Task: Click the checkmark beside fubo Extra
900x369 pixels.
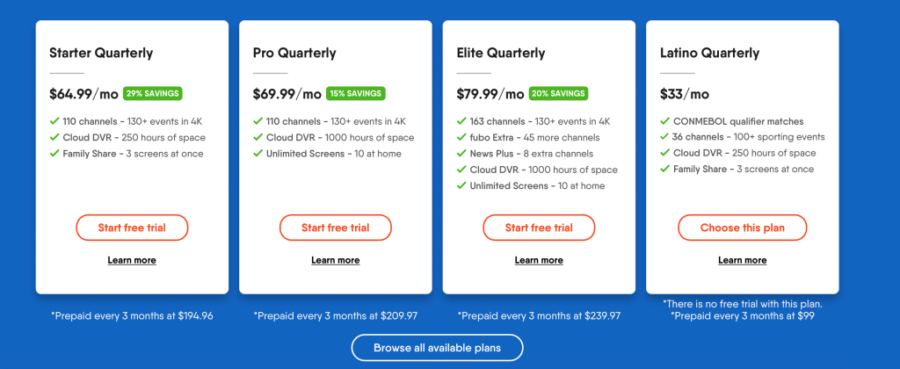Action: pyautogui.click(x=461, y=138)
